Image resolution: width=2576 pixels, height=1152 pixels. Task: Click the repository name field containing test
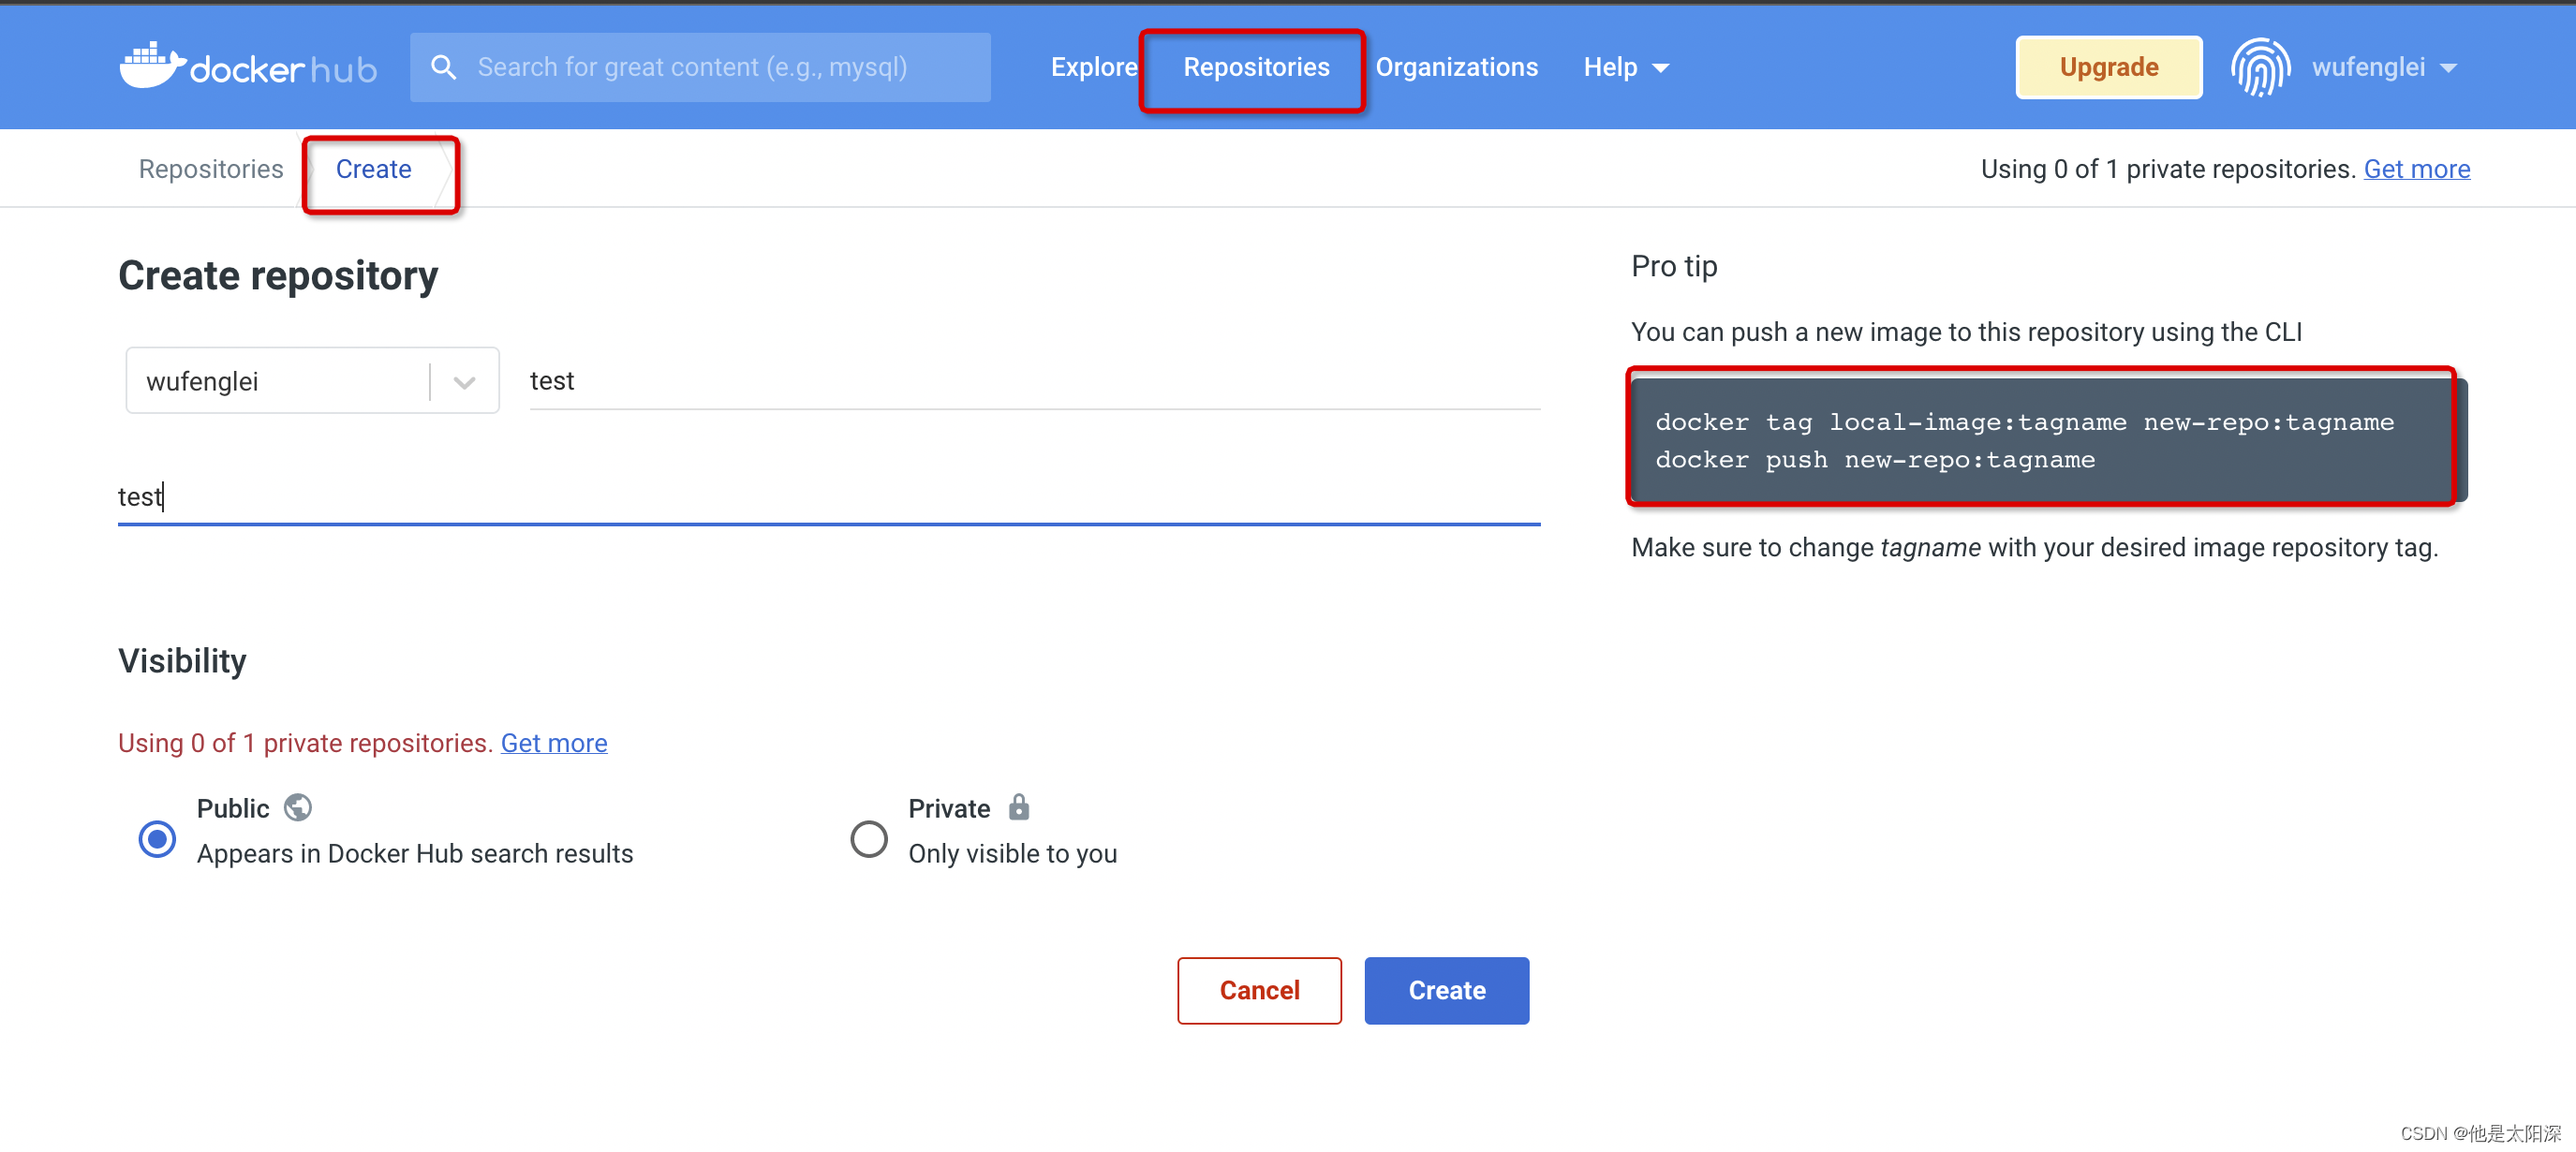[1034, 380]
